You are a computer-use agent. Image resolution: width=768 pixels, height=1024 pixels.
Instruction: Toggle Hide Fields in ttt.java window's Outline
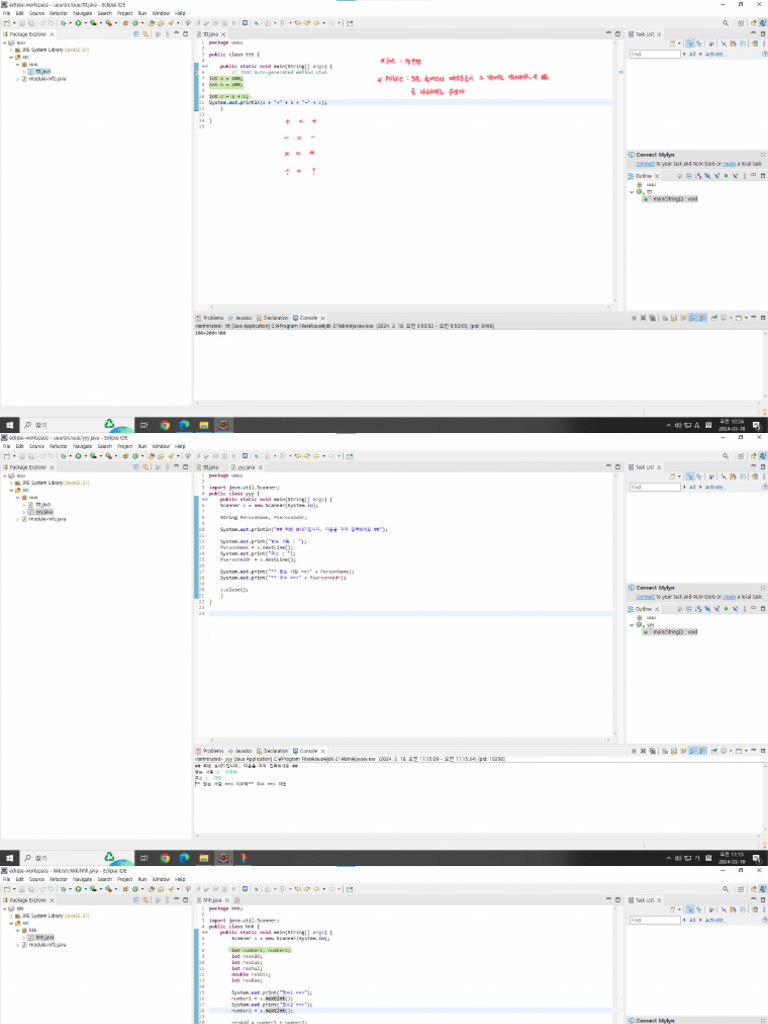(x=707, y=176)
